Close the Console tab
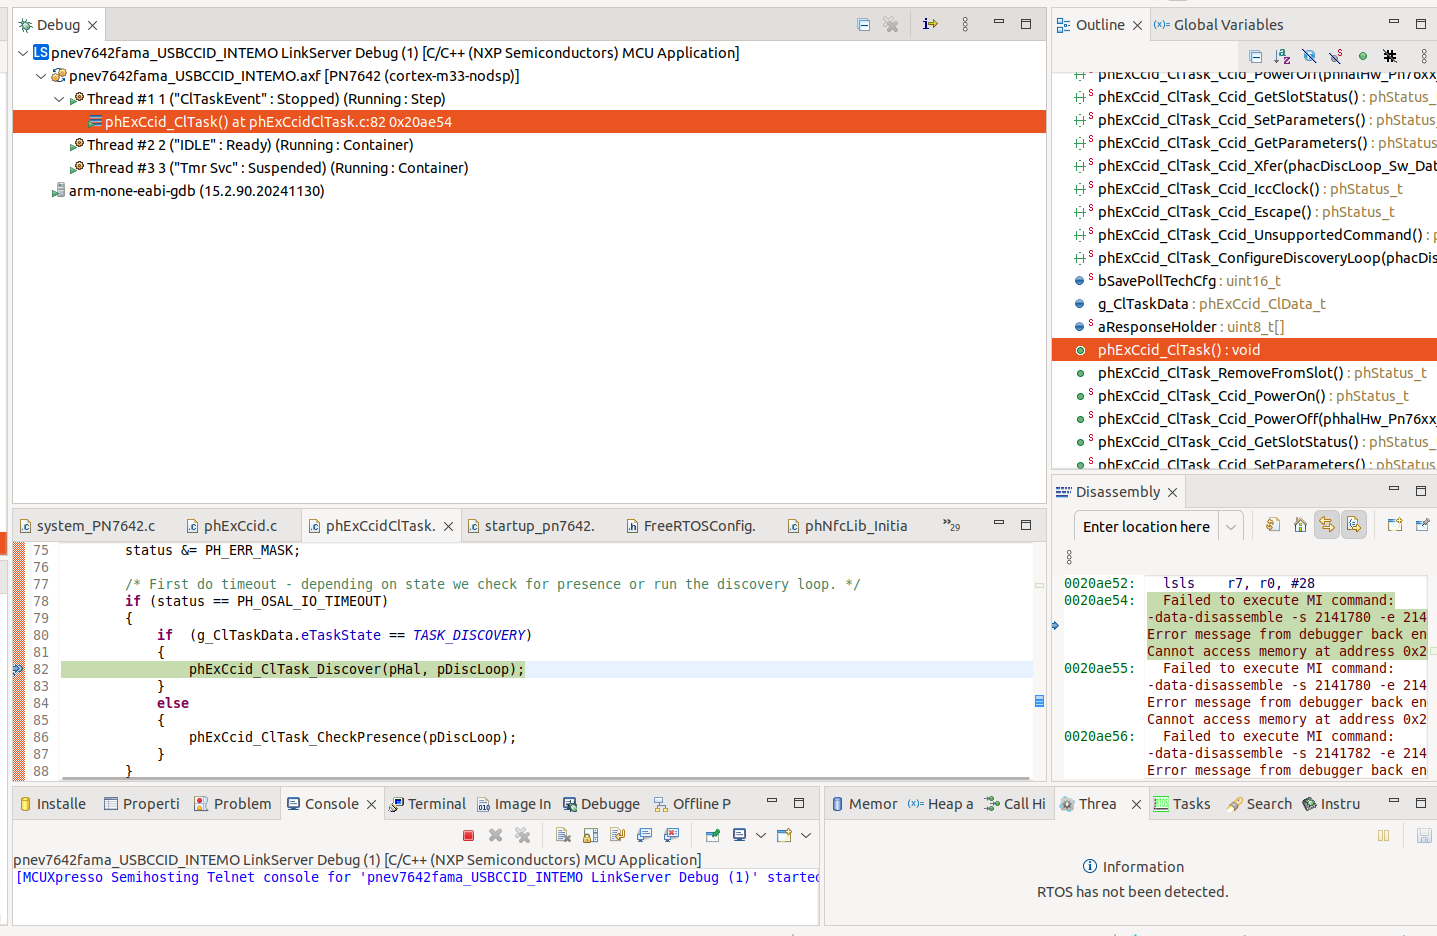 coord(371,805)
